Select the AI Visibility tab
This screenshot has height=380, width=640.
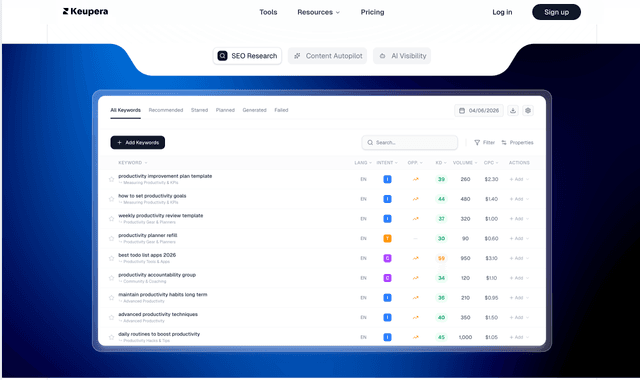402,56
